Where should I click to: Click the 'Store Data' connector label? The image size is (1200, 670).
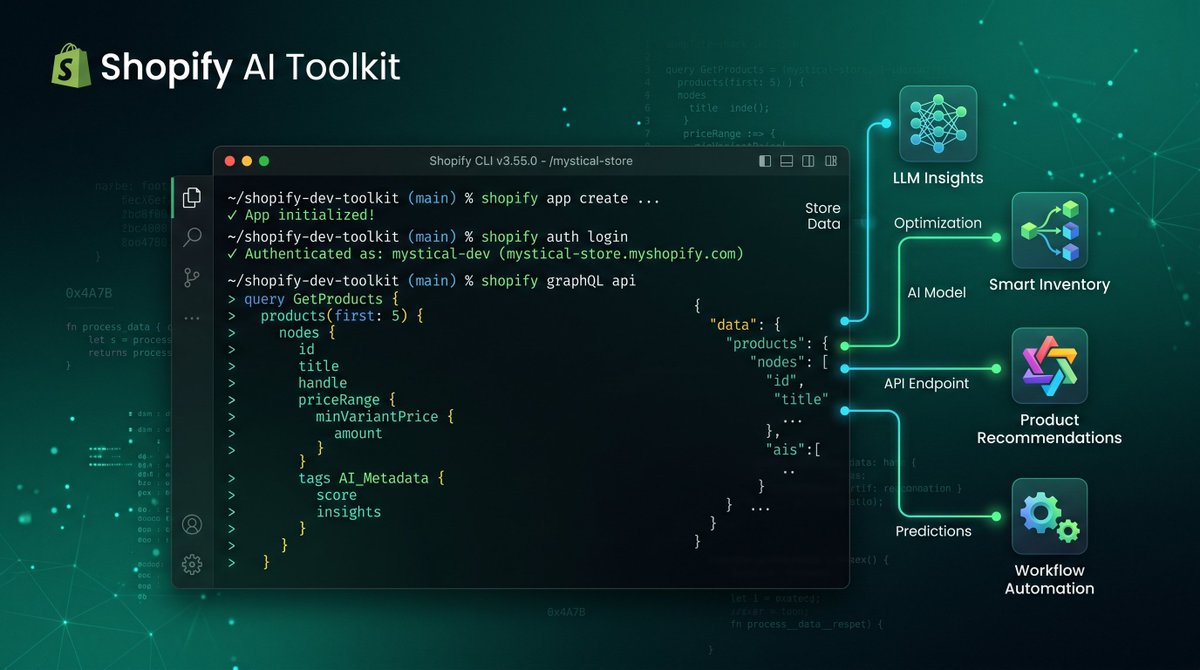(x=823, y=216)
